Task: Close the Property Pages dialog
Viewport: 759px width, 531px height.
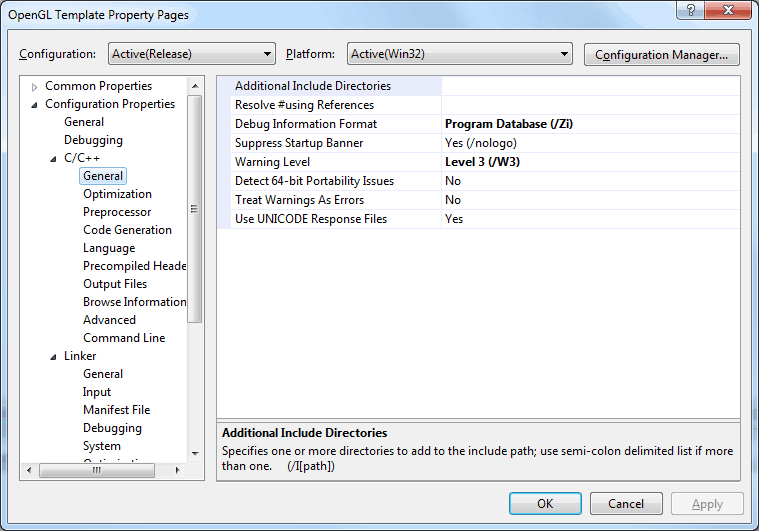Action: click(728, 10)
